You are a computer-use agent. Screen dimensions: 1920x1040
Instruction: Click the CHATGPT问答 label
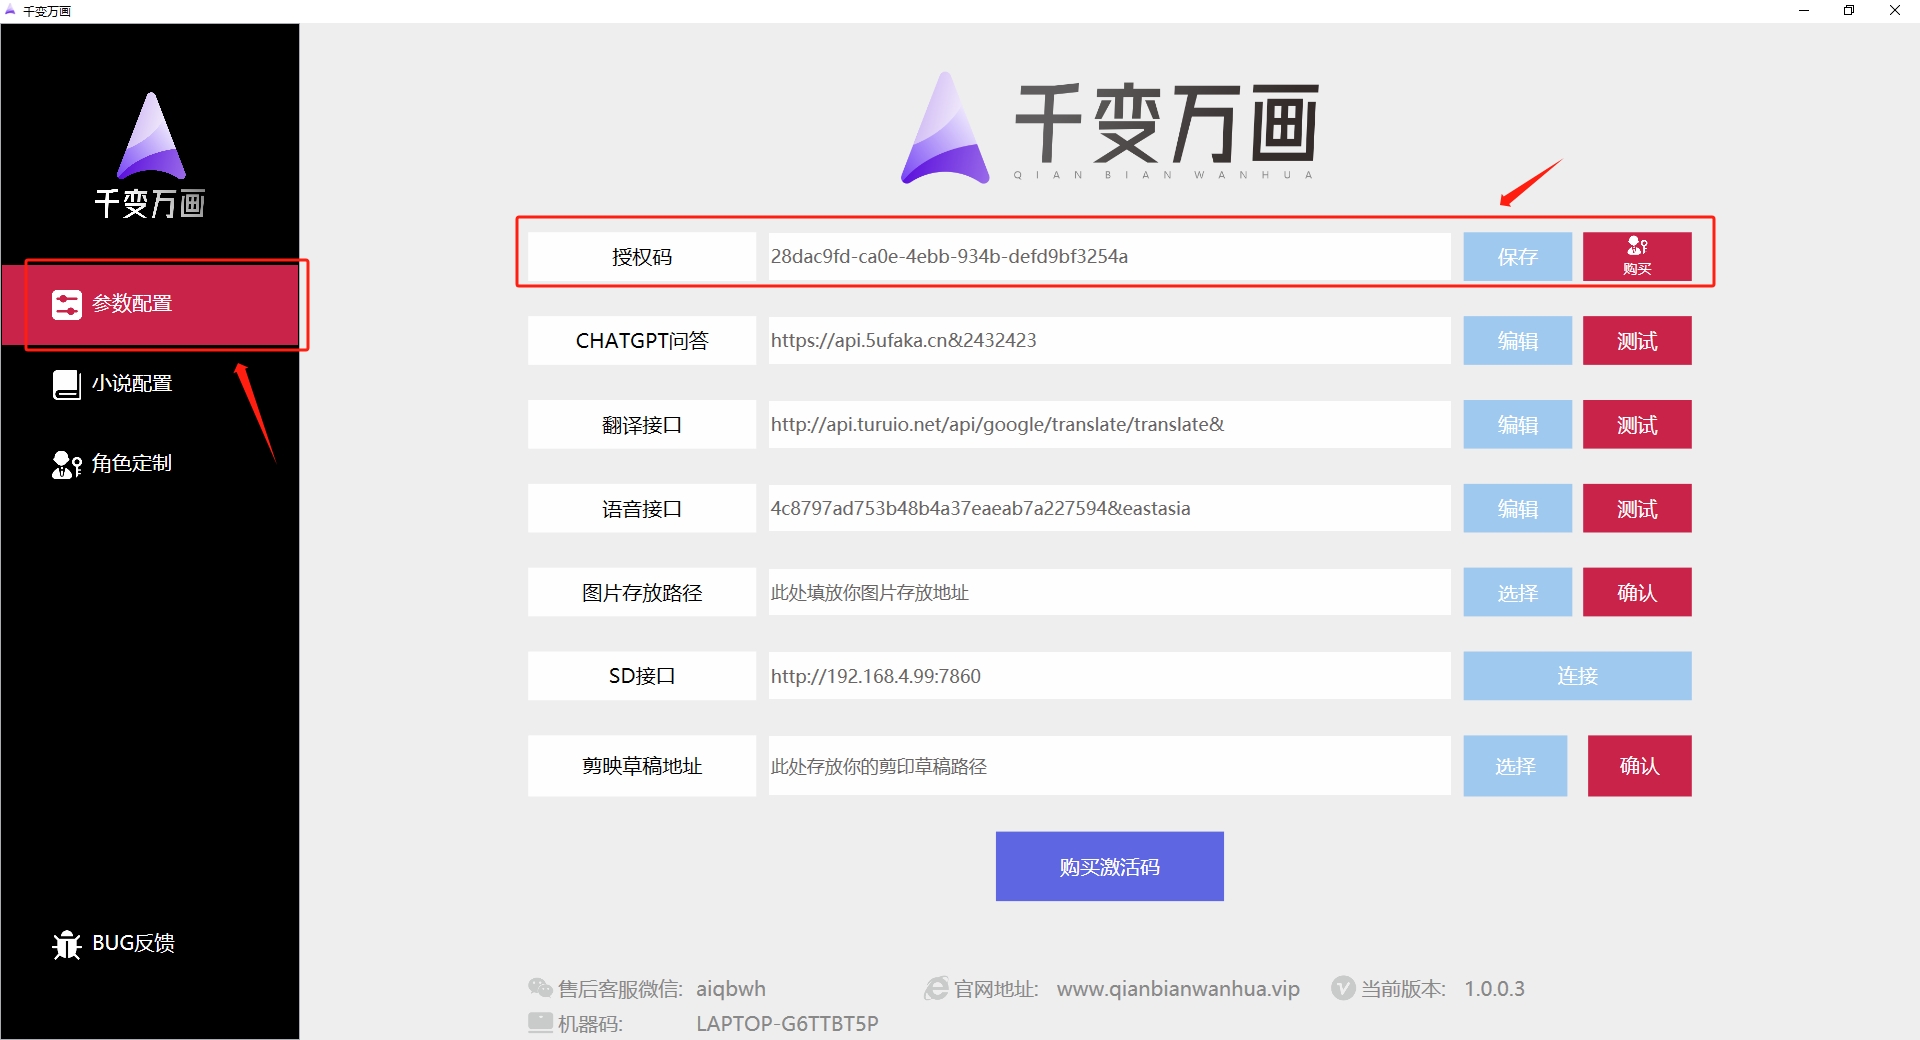(x=642, y=341)
